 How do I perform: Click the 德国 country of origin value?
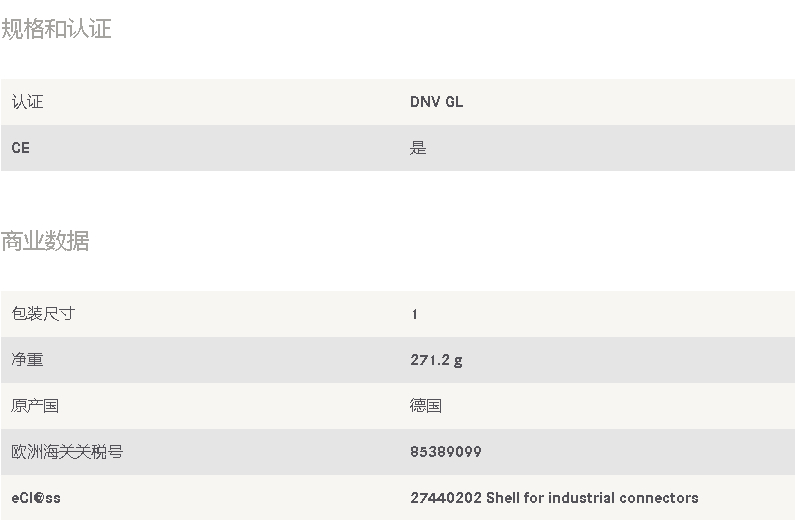(x=426, y=406)
